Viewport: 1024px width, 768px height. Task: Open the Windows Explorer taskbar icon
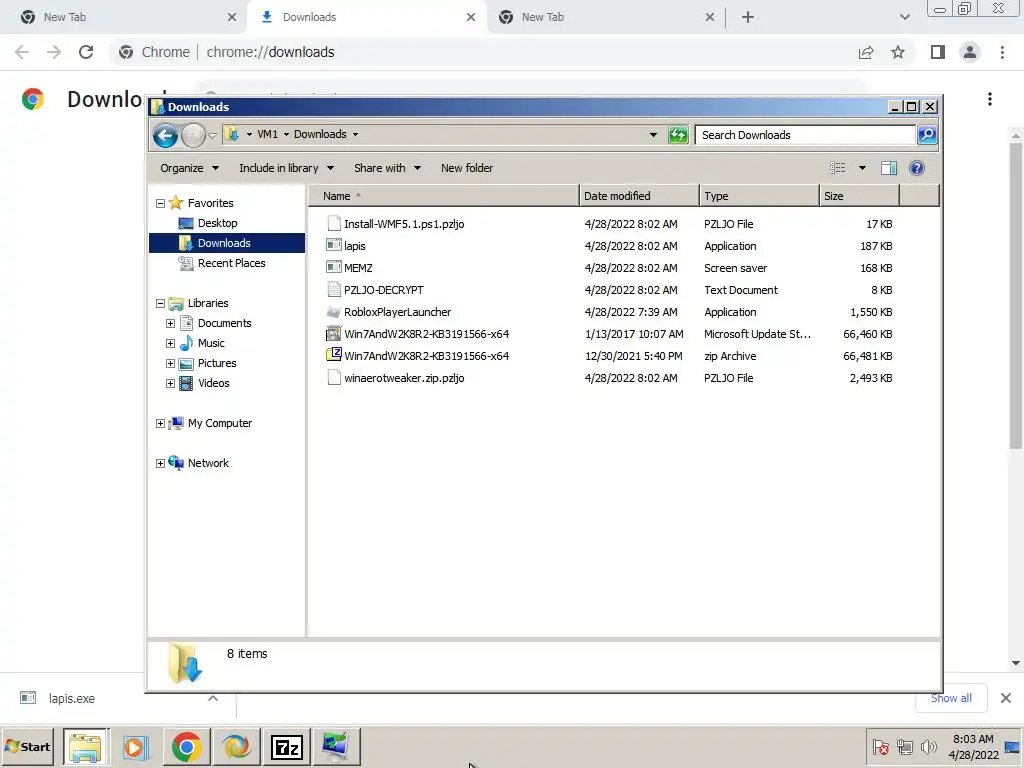pyautogui.click(x=86, y=747)
